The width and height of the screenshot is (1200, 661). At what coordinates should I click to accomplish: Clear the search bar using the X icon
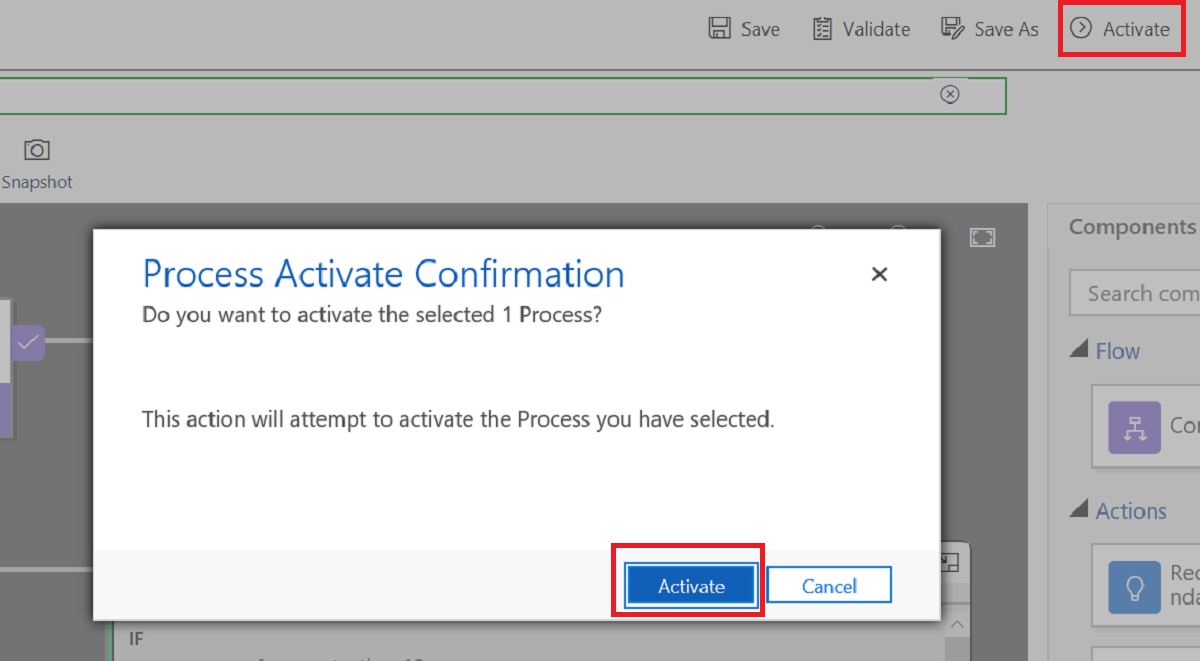coord(949,93)
